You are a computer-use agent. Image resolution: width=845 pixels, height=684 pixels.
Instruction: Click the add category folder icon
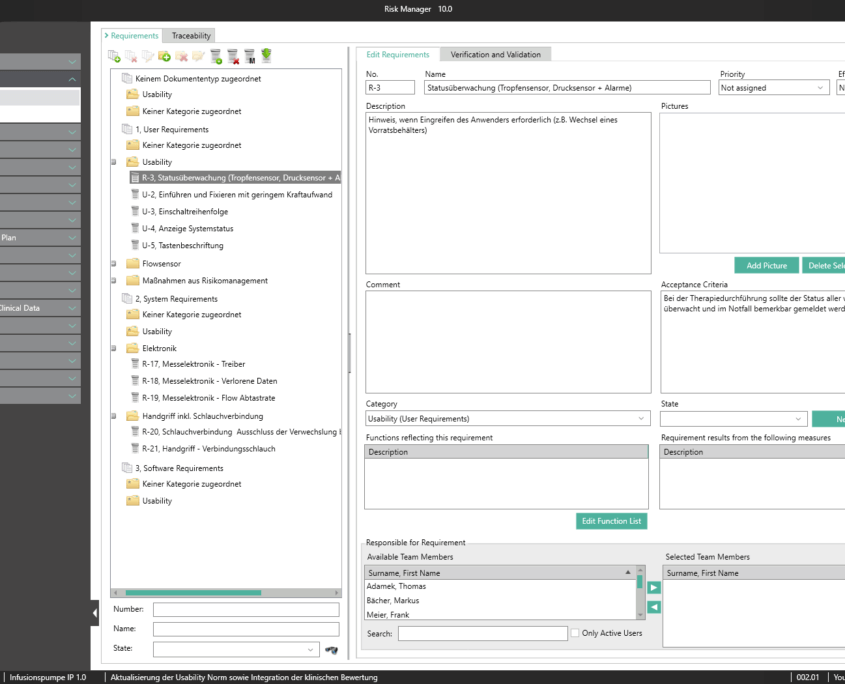165,57
